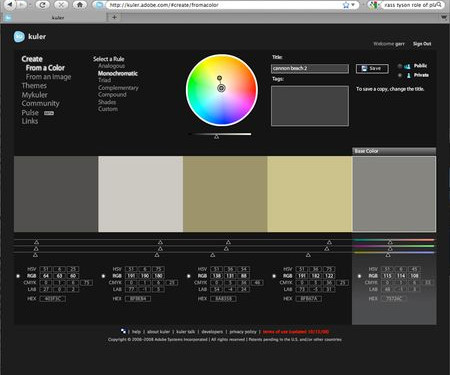The height and width of the screenshot is (375, 450).
Task: Open the privacy policy footer link
Action: (x=243, y=332)
